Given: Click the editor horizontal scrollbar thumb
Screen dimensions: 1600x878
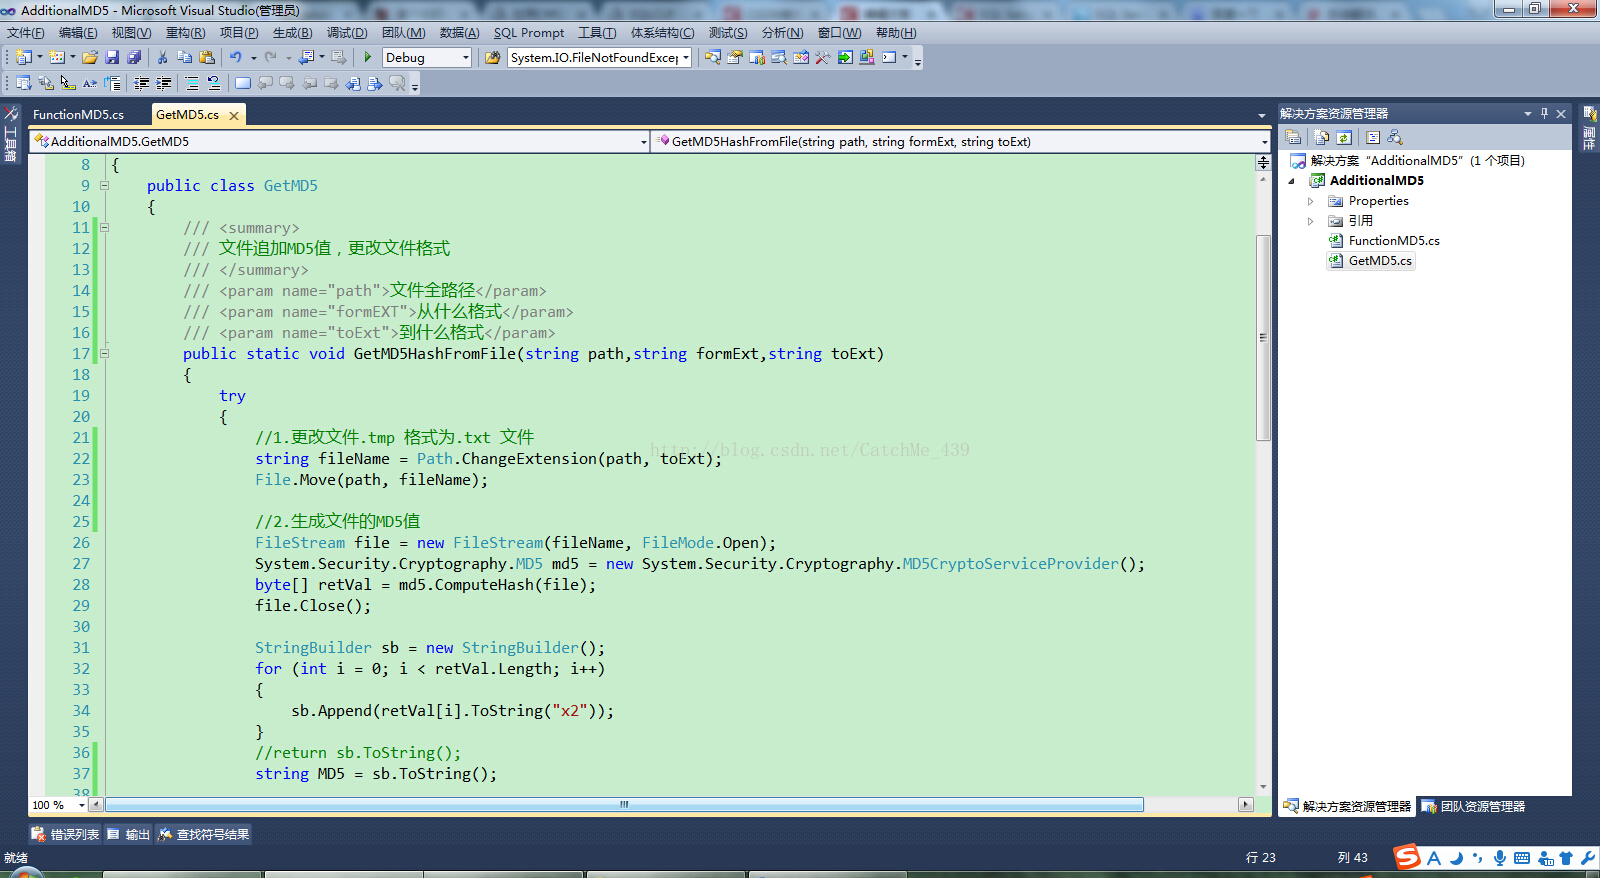Looking at the screenshot, I should tap(624, 805).
